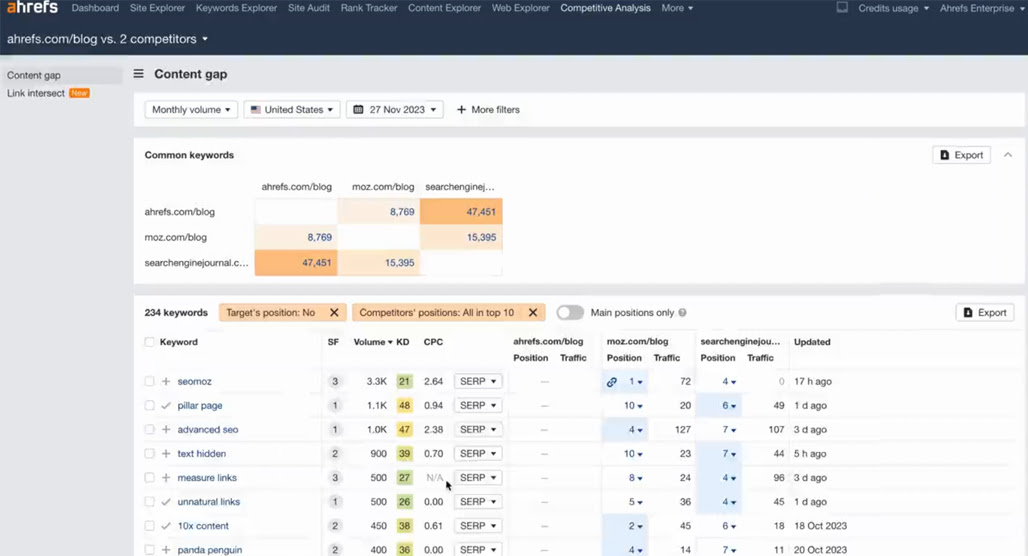Open Site Explorer in top navigation
Viewport: 1028px width, 556px height.
point(157,8)
